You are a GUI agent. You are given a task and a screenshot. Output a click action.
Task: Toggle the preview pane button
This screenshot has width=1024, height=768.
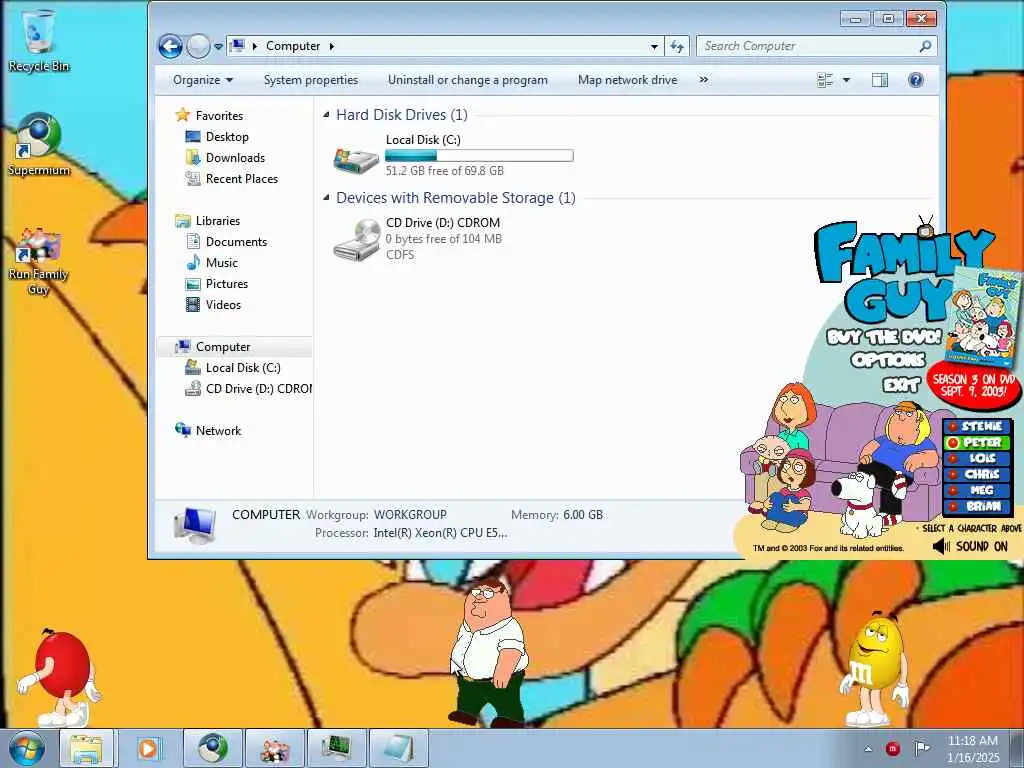click(880, 80)
